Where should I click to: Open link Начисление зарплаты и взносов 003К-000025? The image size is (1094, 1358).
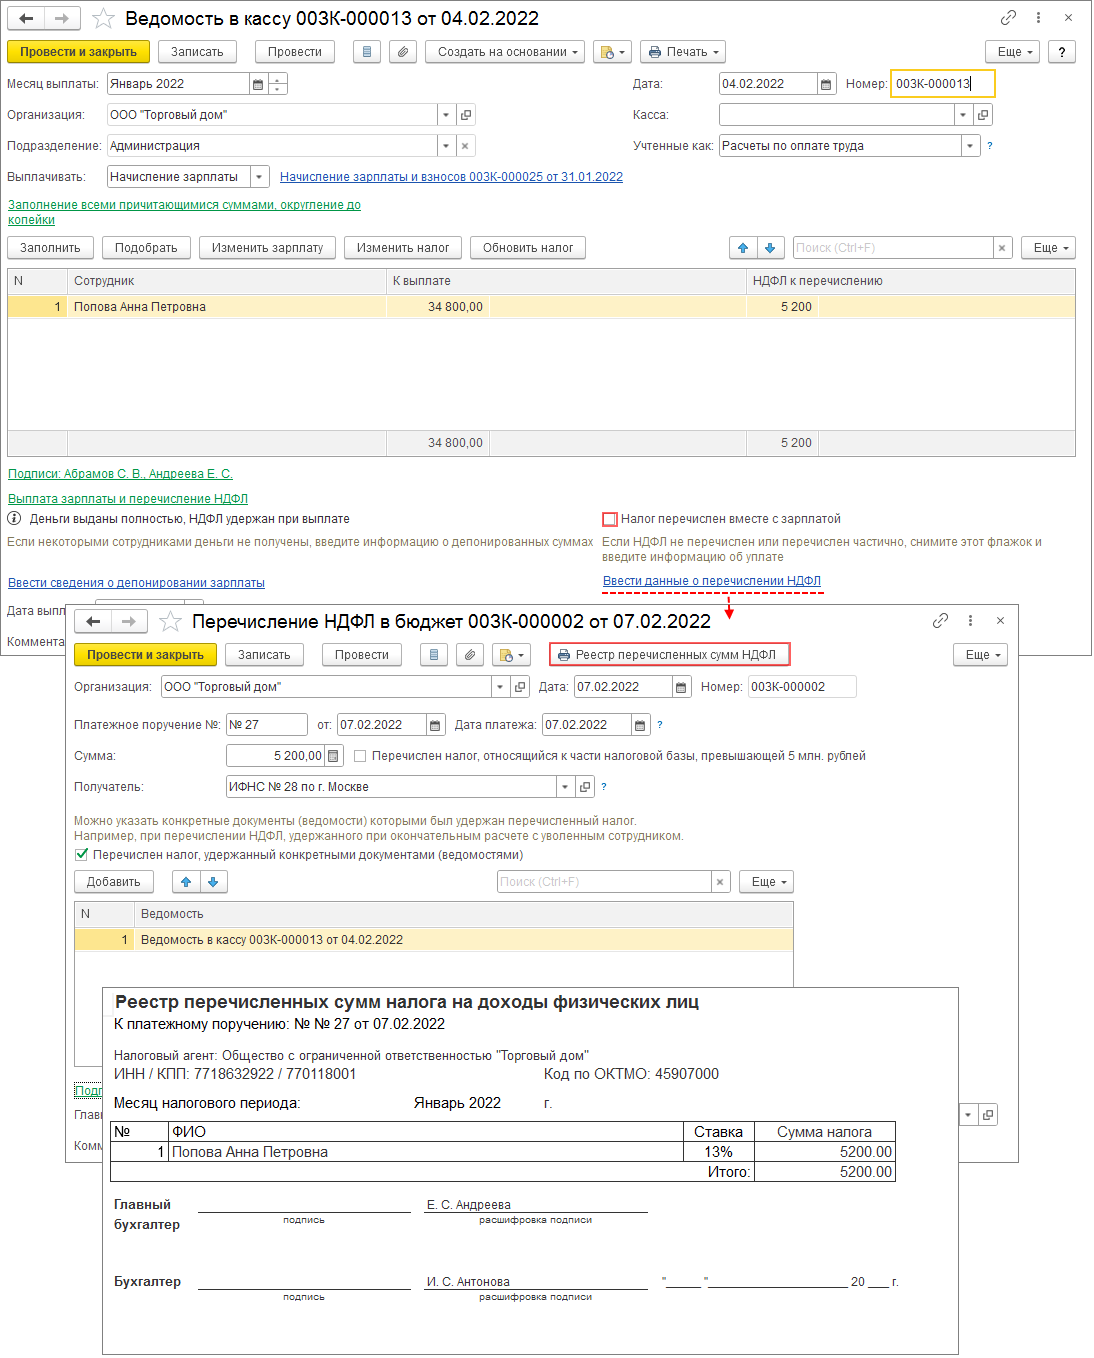[451, 177]
